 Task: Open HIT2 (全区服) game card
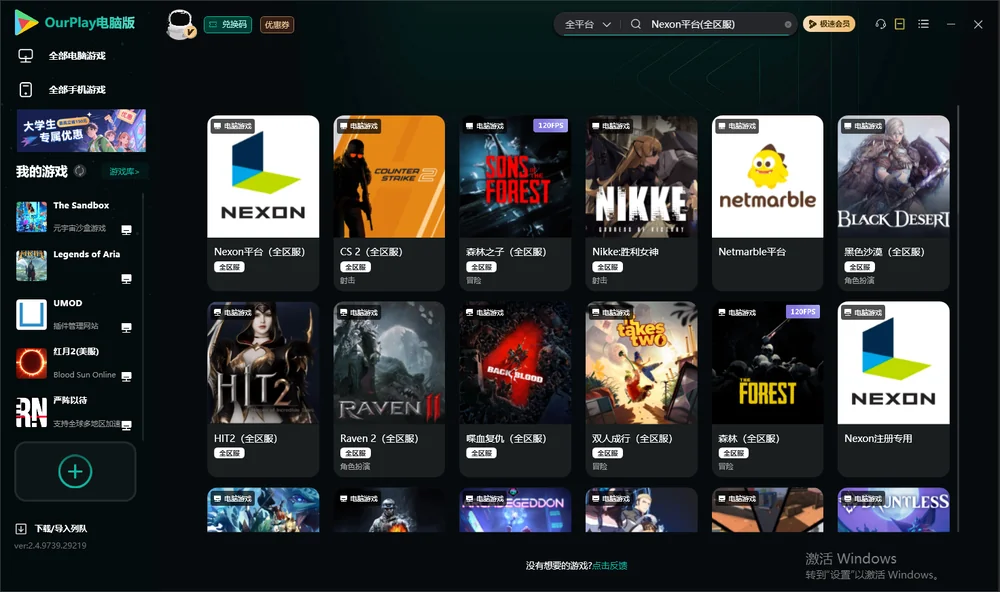263,389
